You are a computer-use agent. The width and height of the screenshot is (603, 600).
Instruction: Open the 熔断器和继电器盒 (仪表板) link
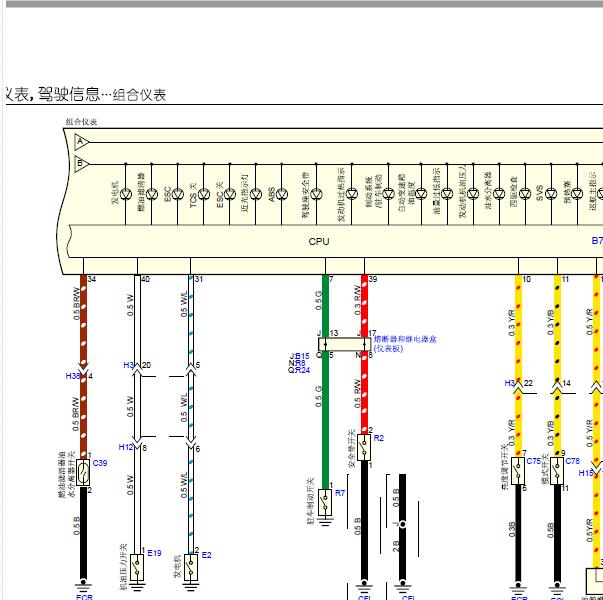(x=405, y=344)
